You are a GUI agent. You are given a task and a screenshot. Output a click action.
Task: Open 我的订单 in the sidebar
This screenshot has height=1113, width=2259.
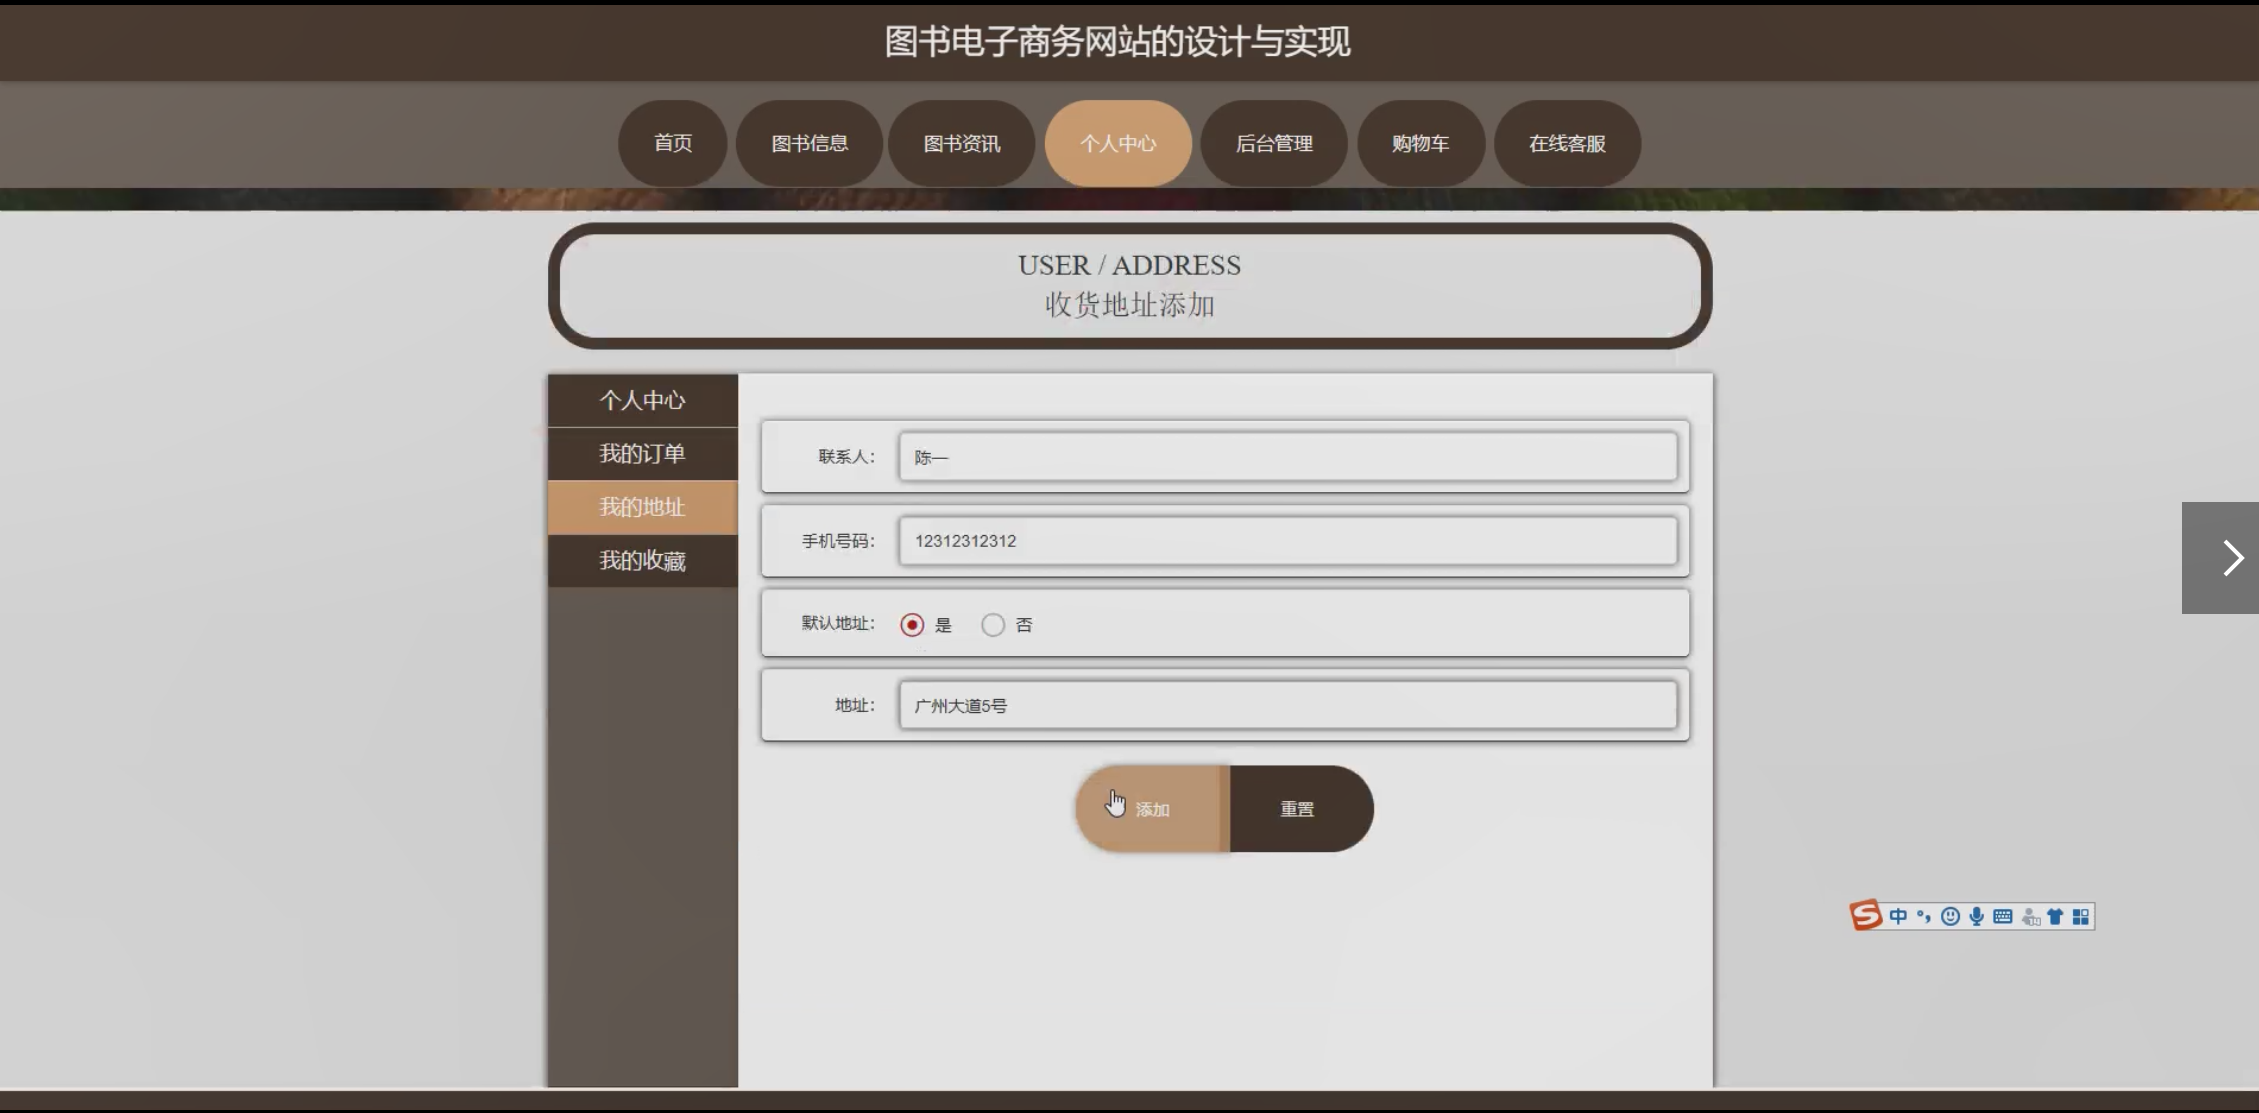coord(643,454)
